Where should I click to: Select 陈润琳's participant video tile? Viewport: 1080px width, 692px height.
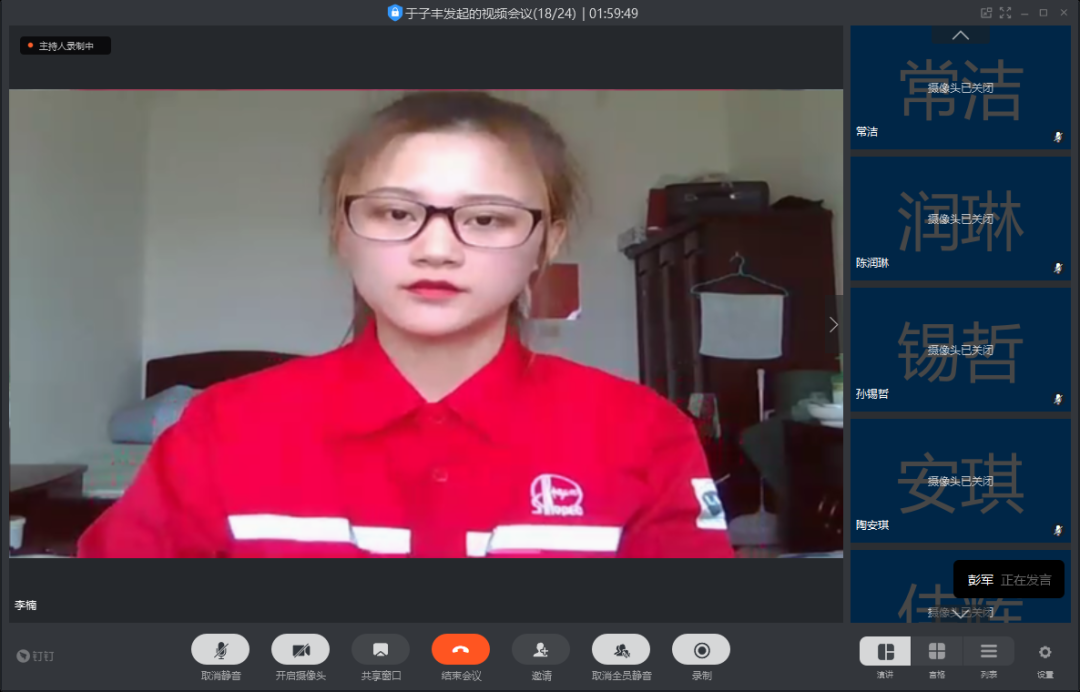click(960, 218)
